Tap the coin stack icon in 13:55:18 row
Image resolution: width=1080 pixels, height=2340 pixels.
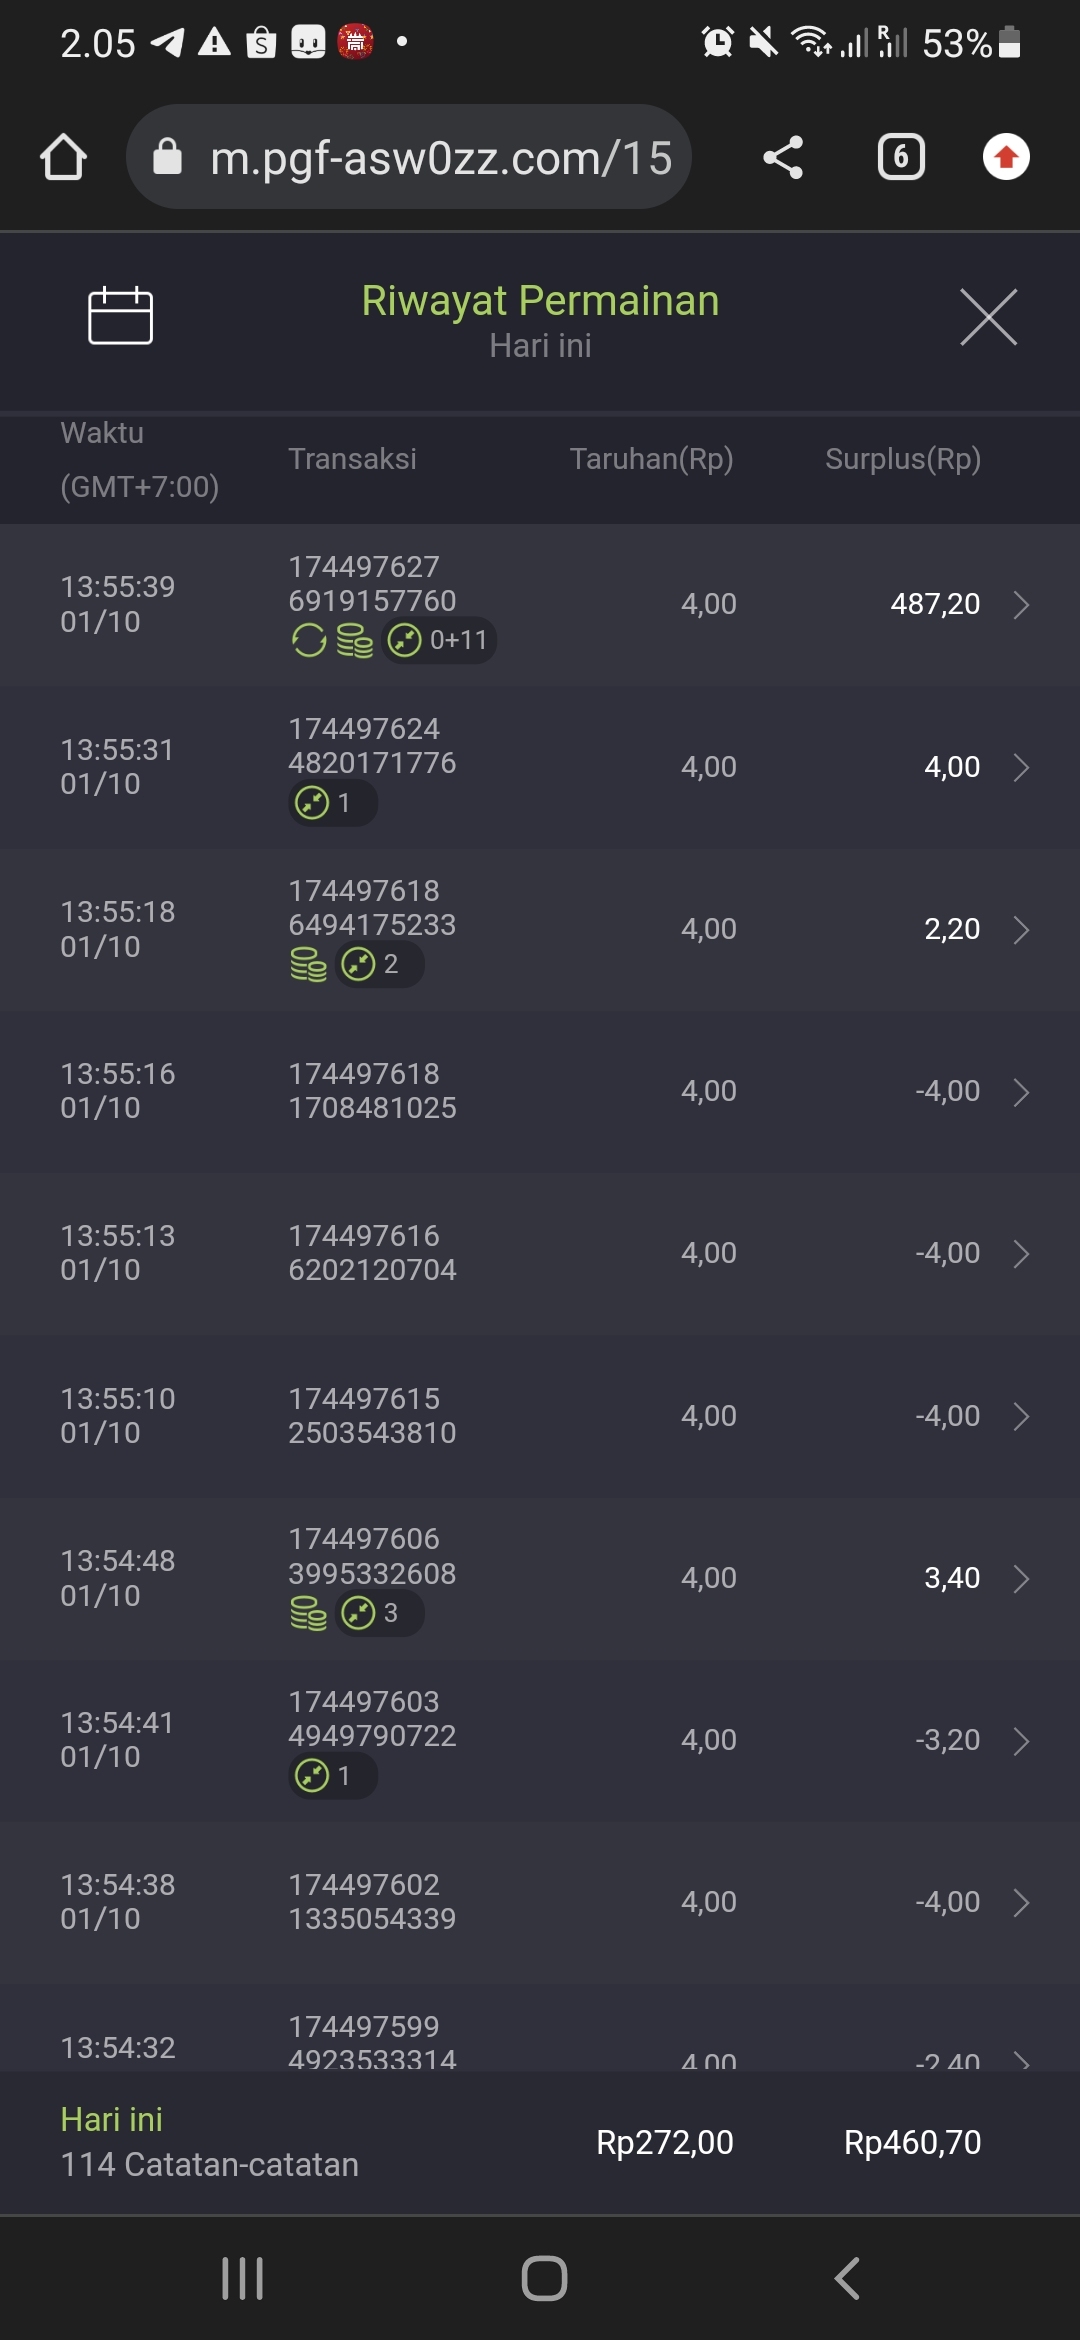pyautogui.click(x=308, y=965)
